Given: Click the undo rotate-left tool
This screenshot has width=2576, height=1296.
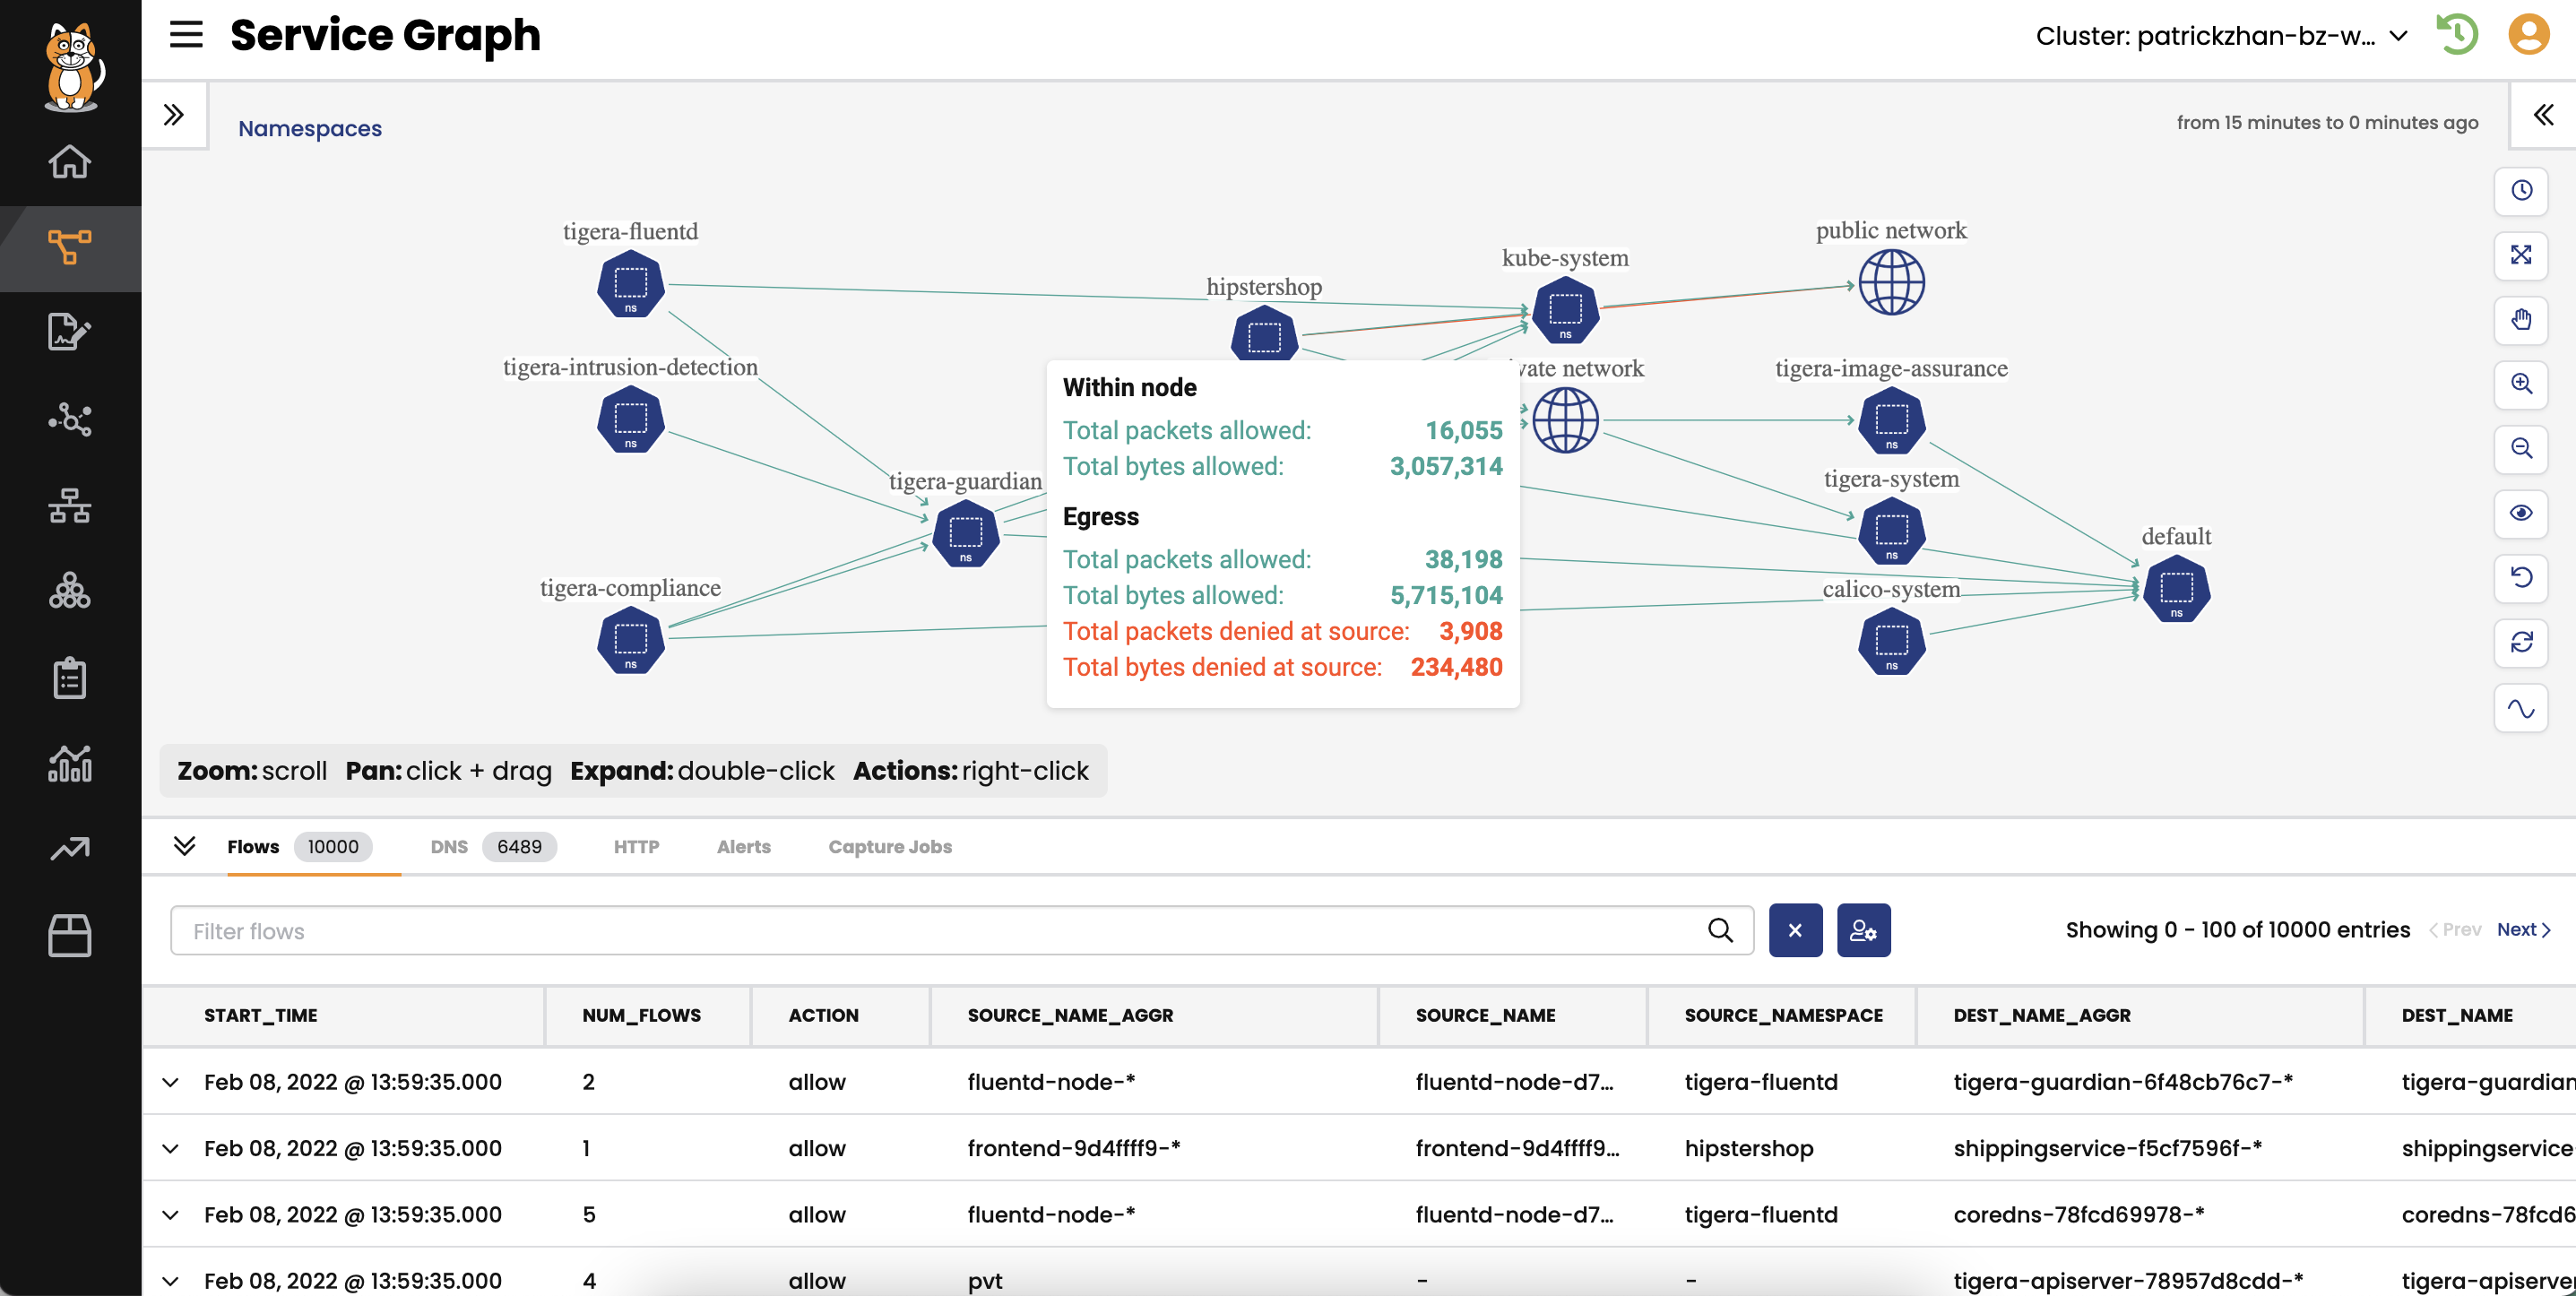Looking at the screenshot, I should pyautogui.click(x=2521, y=578).
